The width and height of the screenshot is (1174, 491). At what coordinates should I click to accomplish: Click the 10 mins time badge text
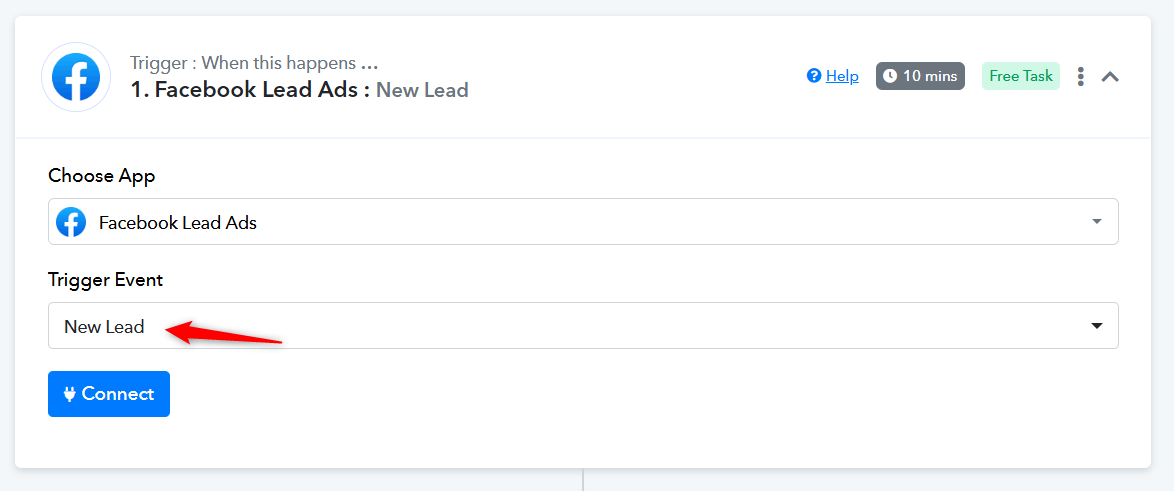point(930,76)
